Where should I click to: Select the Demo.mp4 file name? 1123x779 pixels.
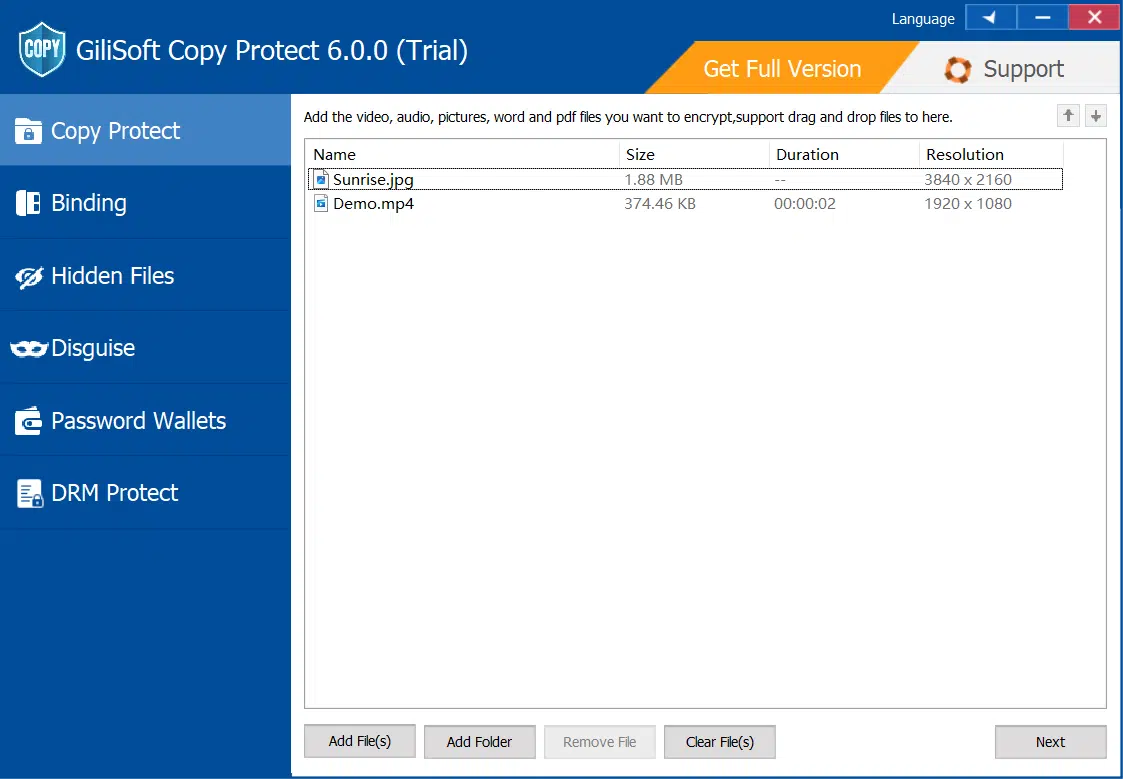(373, 203)
